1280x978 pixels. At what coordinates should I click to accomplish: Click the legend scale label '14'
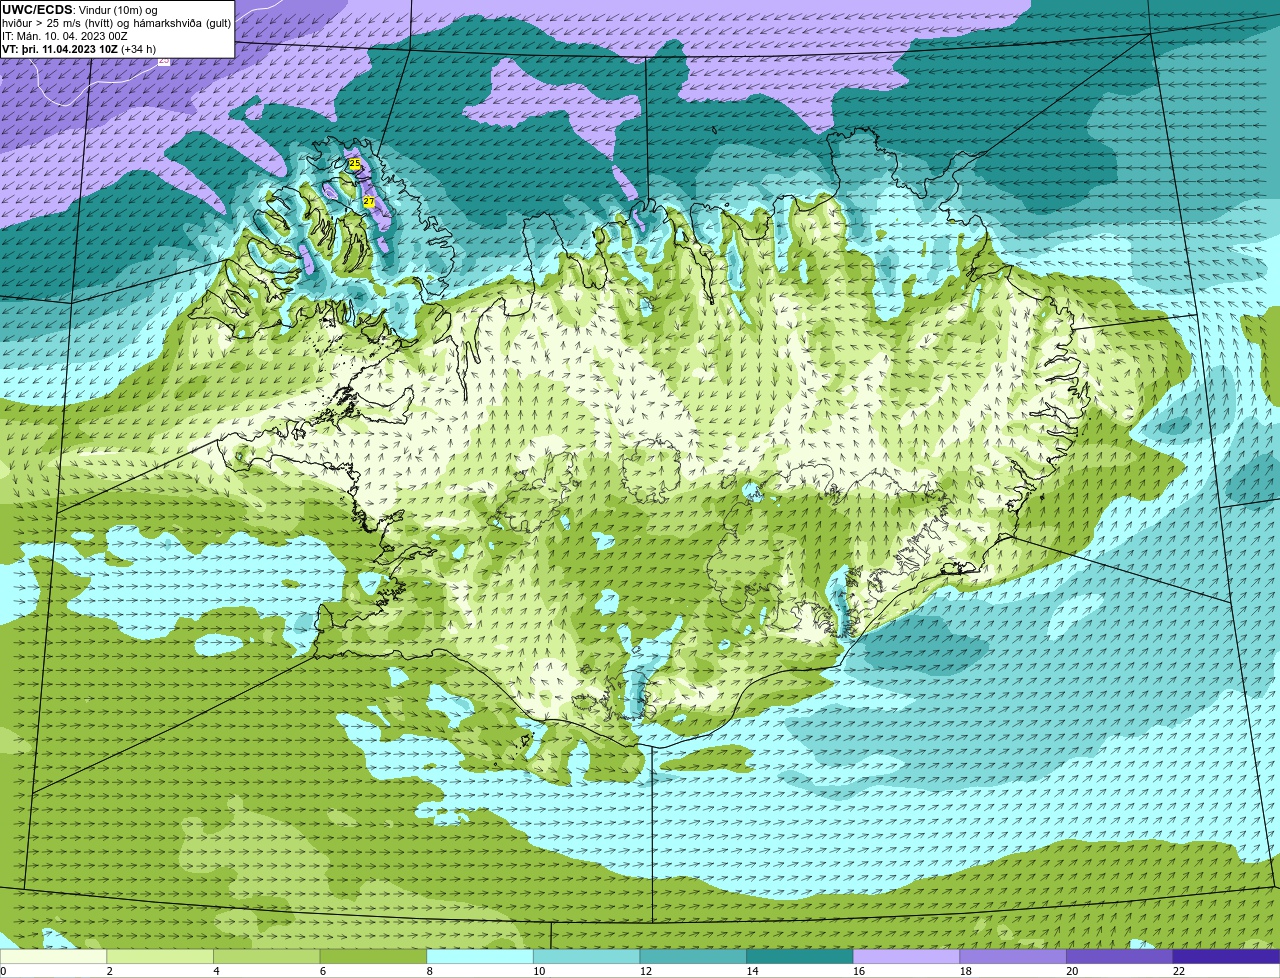pos(752,971)
